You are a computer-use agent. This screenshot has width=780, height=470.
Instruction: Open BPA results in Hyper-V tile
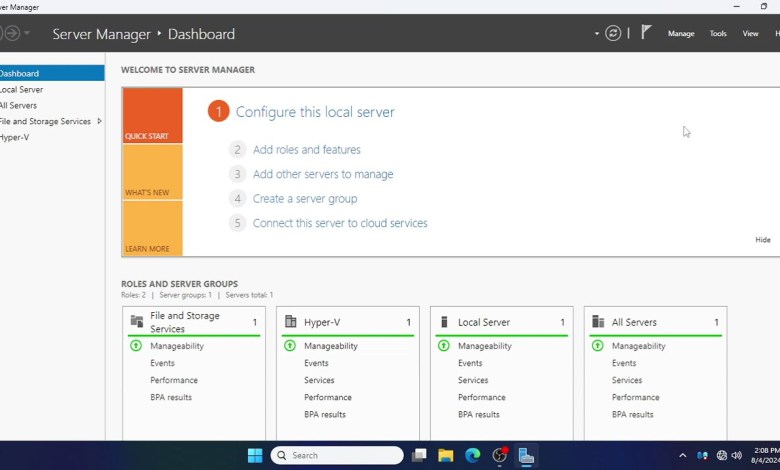pyautogui.click(x=325, y=414)
